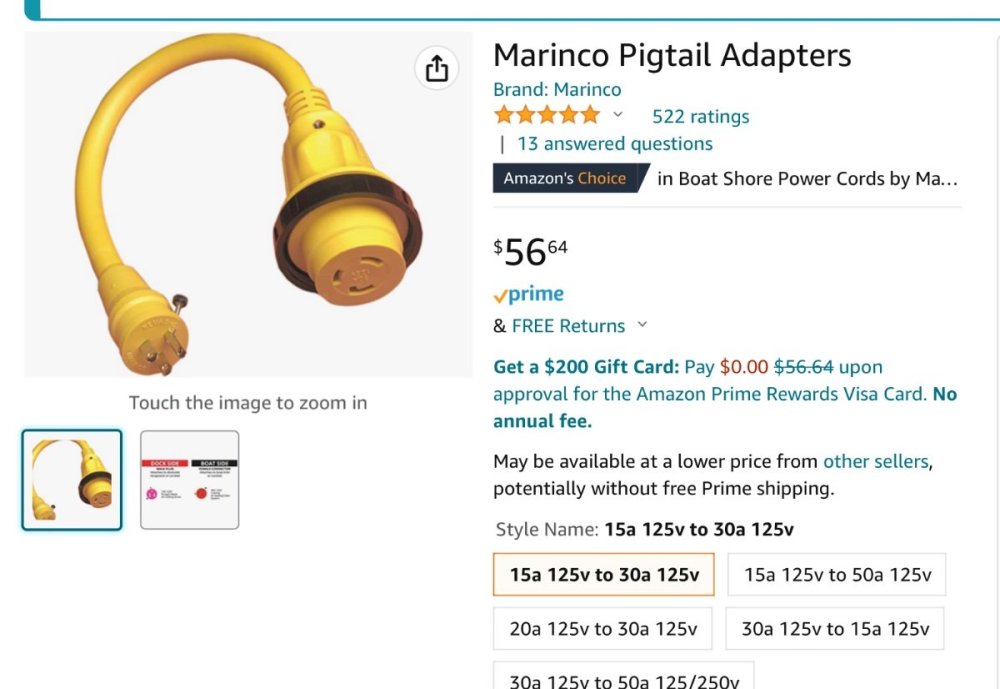
Task: Choose the 15a 125v to 50a 125v style
Action: [x=836, y=574]
